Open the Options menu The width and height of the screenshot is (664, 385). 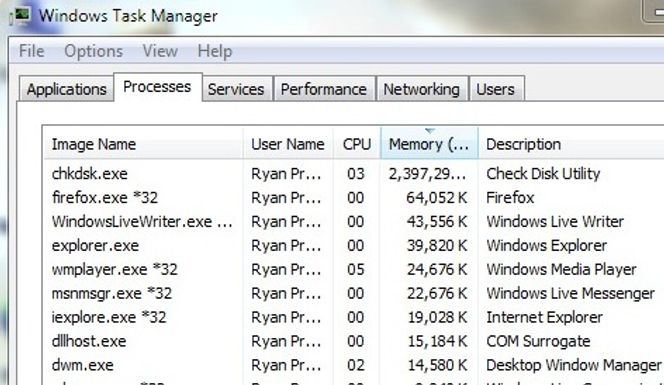94,51
